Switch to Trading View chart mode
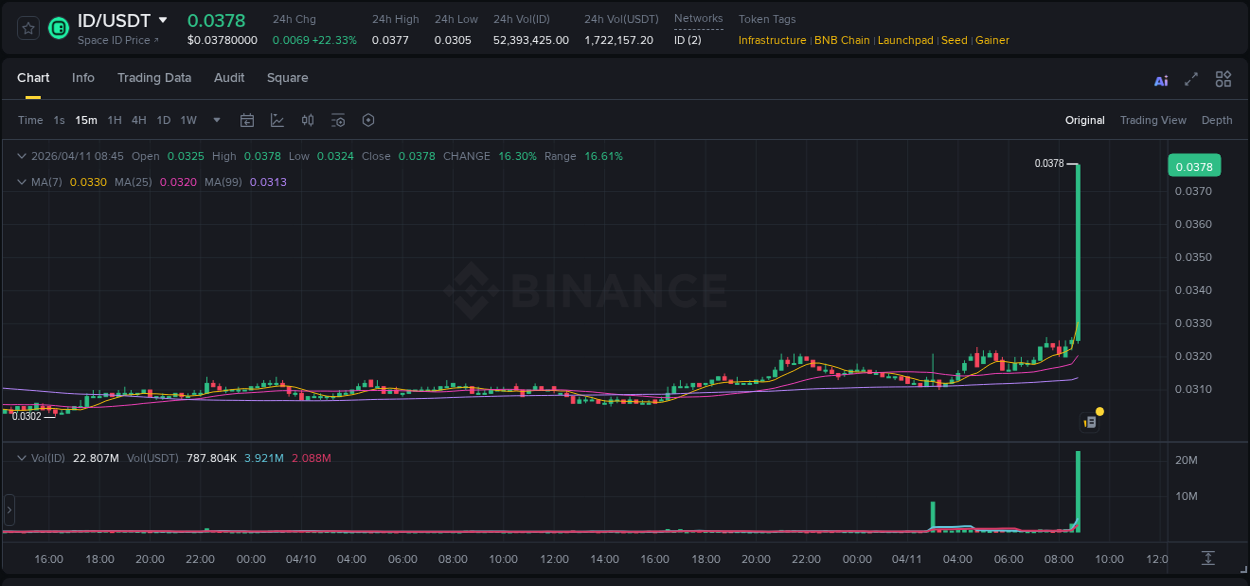 click(1153, 120)
